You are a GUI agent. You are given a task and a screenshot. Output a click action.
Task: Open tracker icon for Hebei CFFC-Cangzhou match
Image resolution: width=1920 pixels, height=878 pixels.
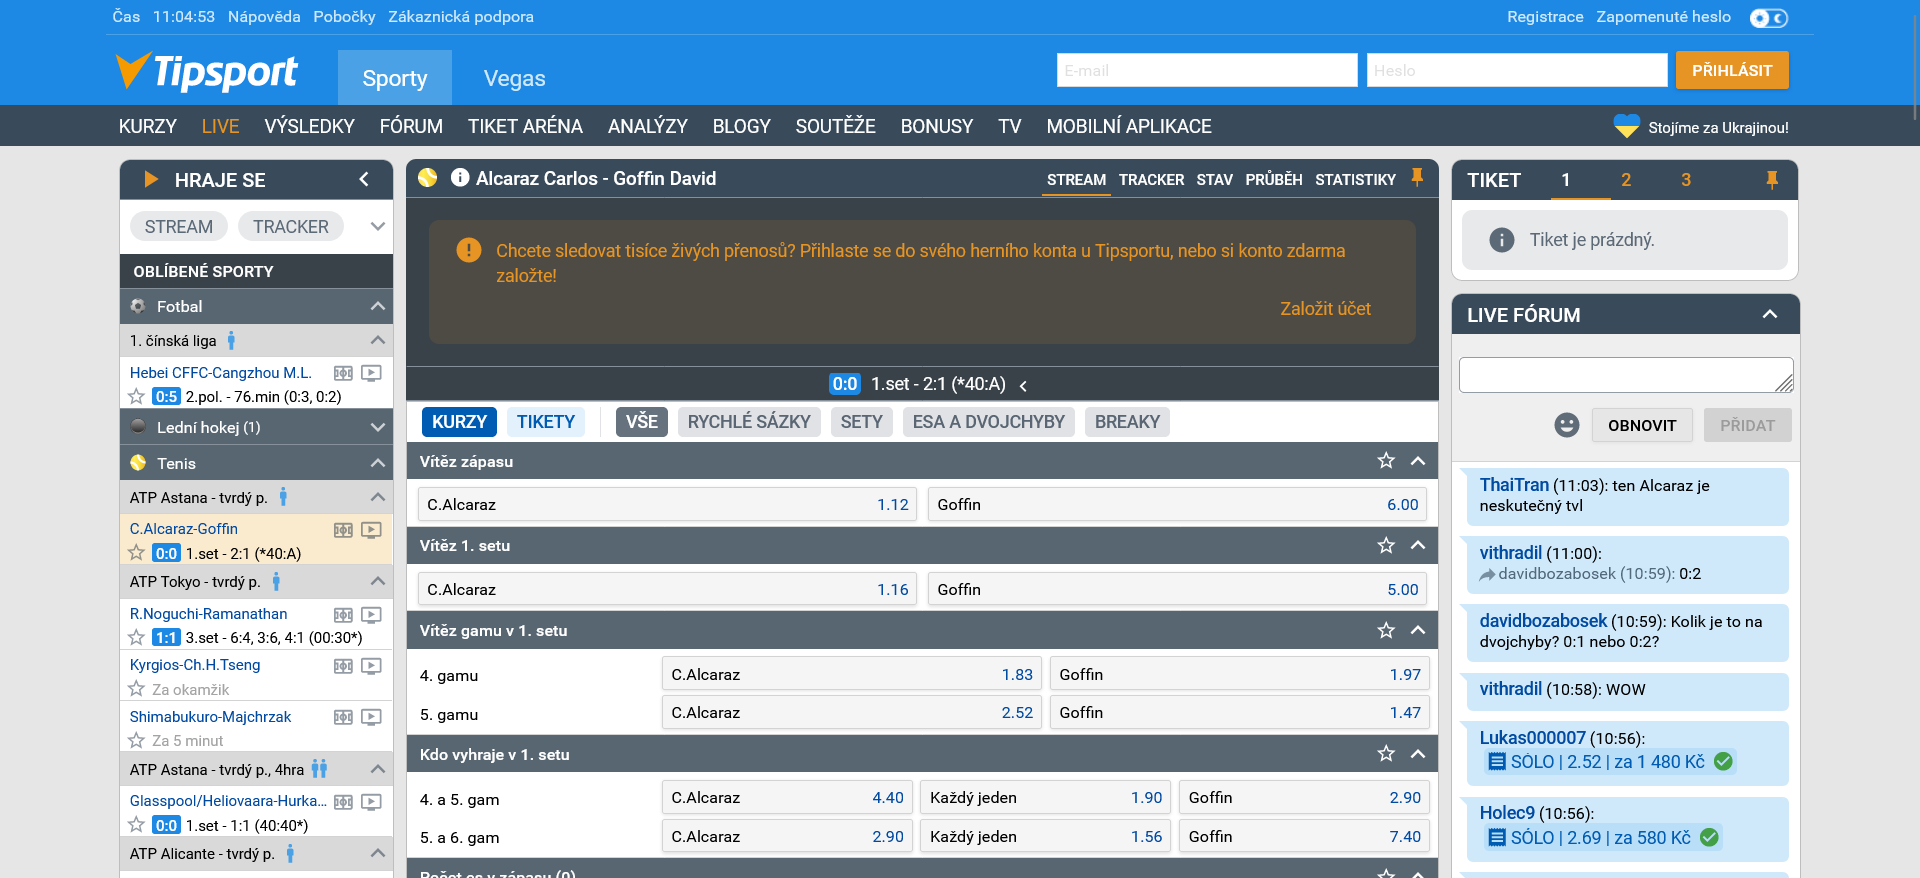click(x=343, y=373)
